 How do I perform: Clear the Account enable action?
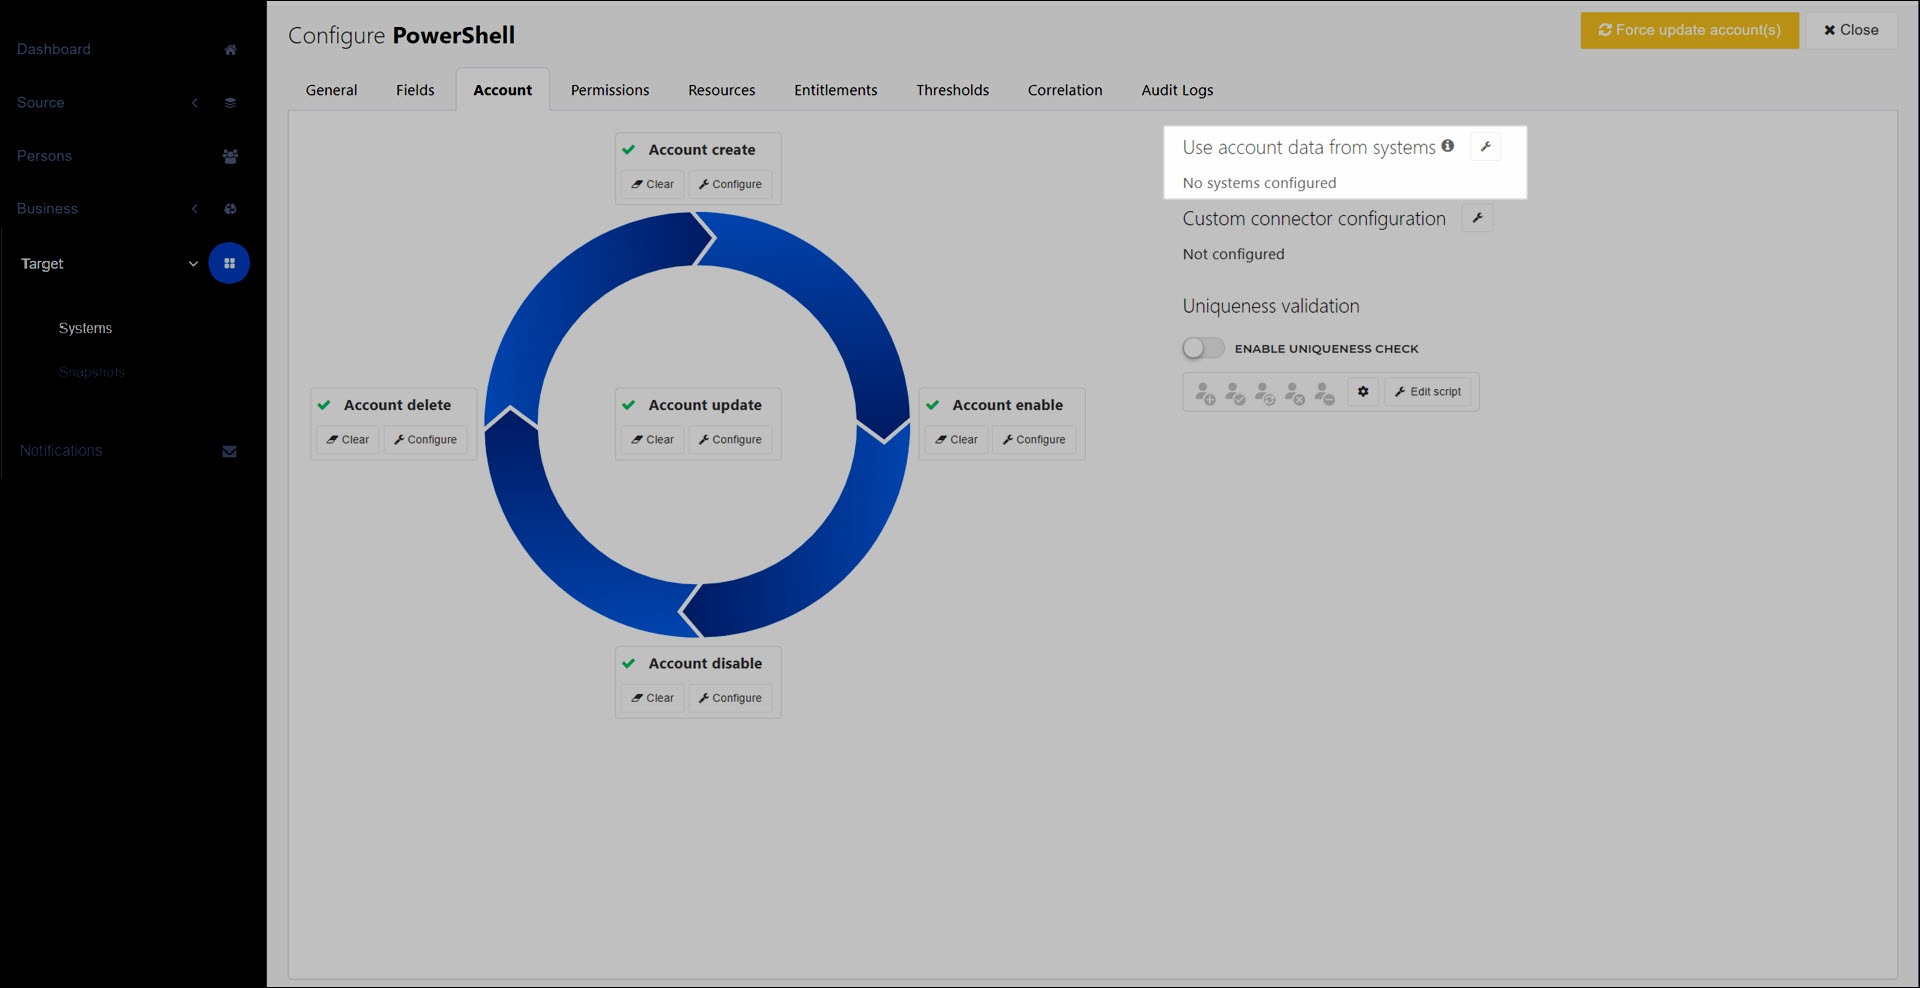click(956, 440)
